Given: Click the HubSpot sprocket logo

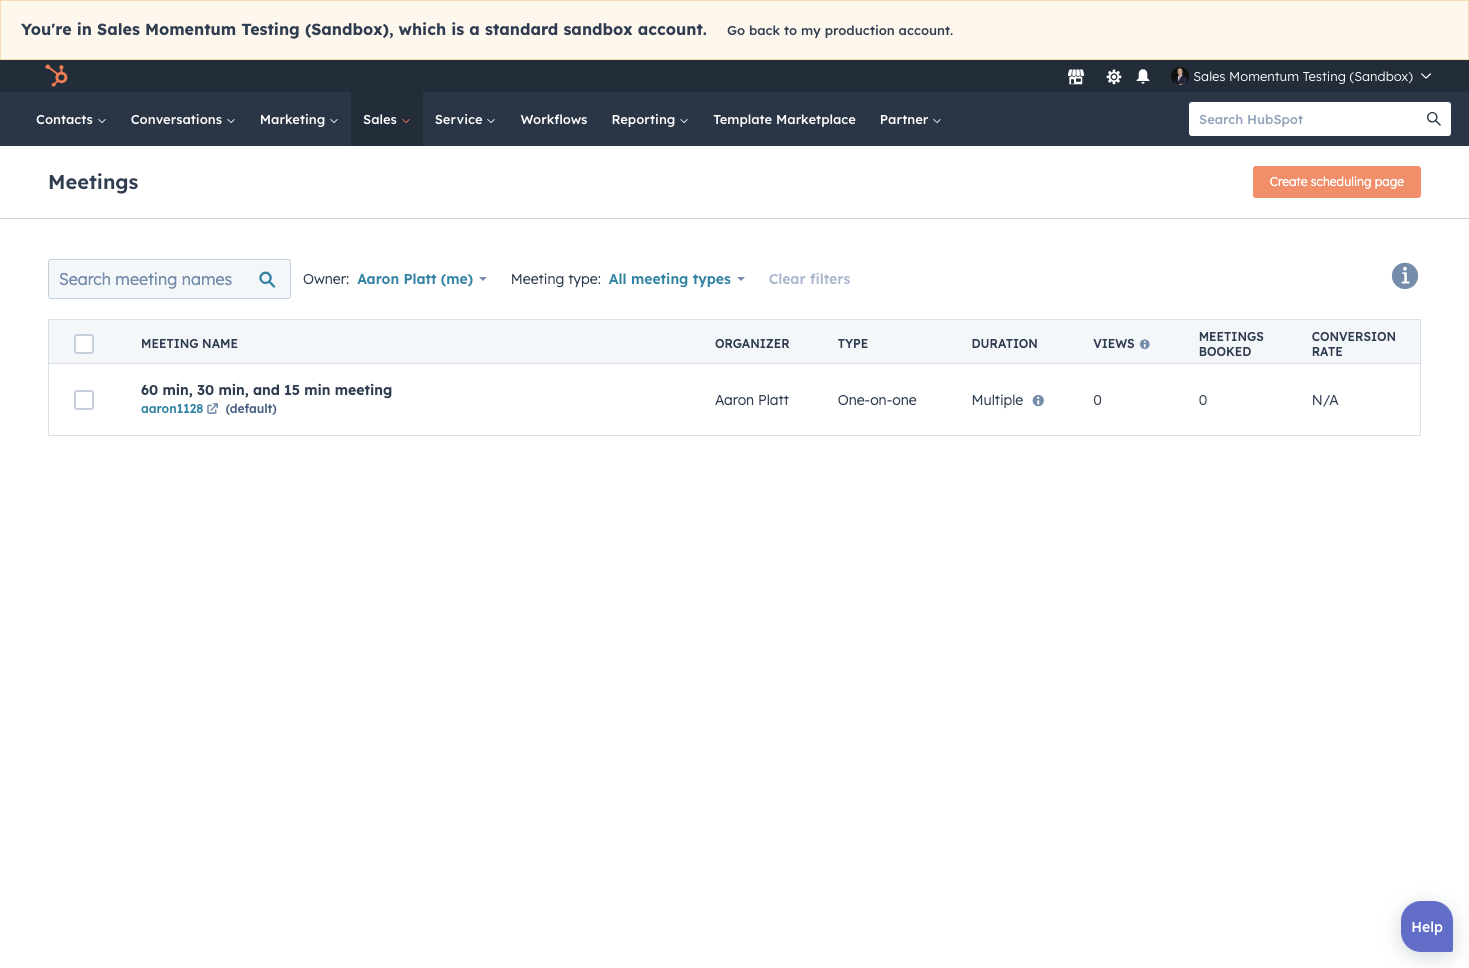Looking at the screenshot, I should pyautogui.click(x=57, y=76).
